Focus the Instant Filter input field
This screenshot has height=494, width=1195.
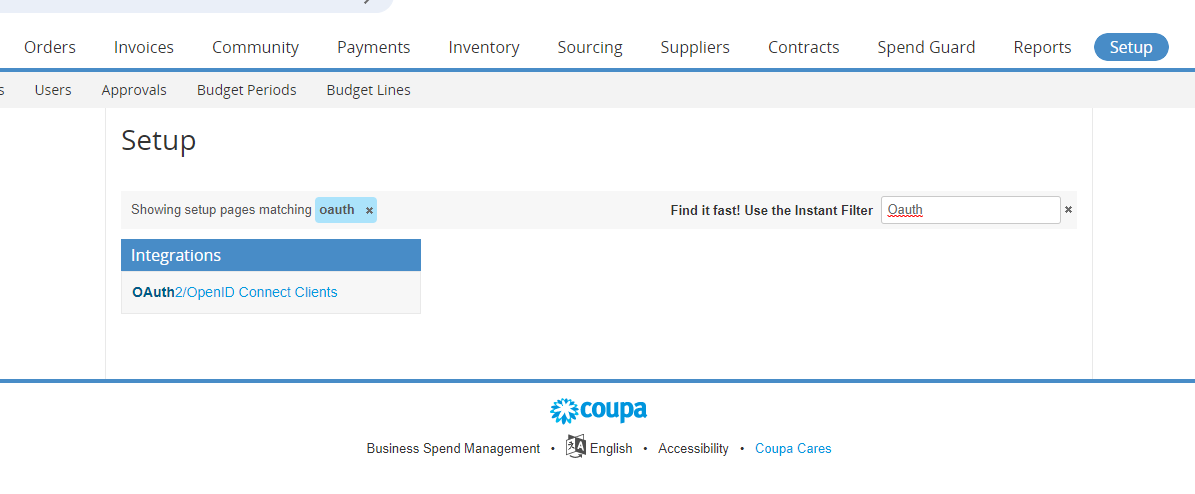[970, 210]
